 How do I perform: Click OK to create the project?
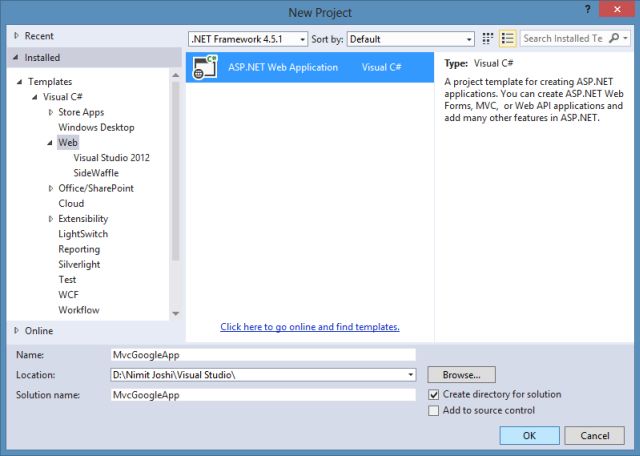(x=529, y=436)
